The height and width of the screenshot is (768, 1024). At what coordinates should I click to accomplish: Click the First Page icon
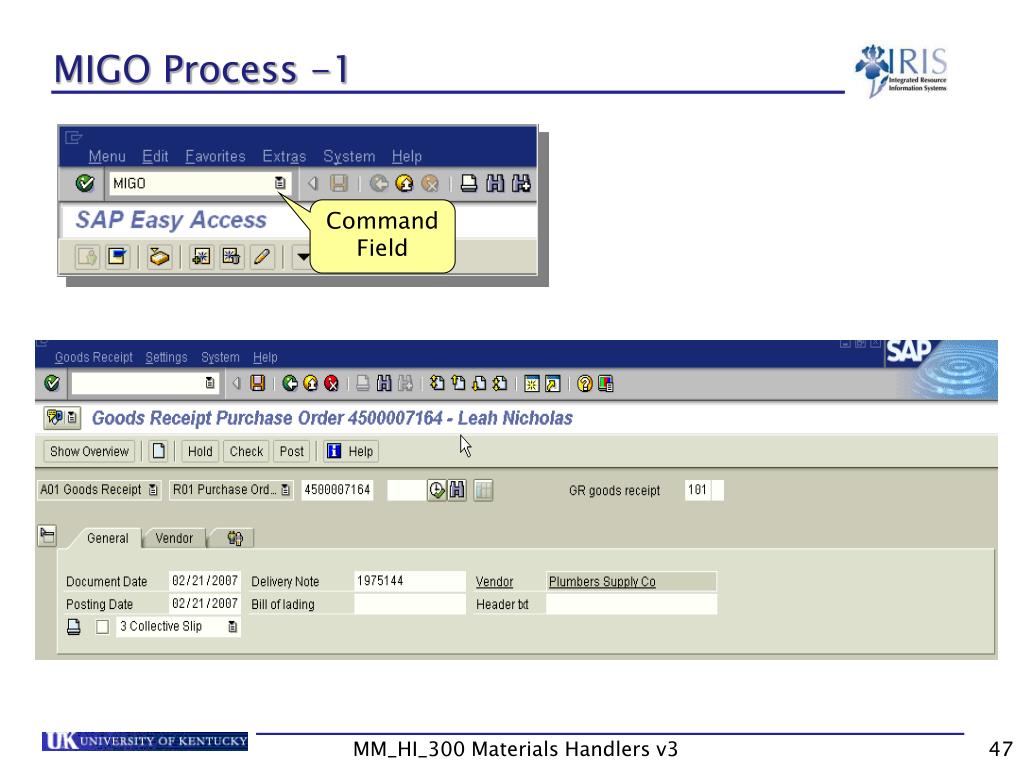coord(437,383)
